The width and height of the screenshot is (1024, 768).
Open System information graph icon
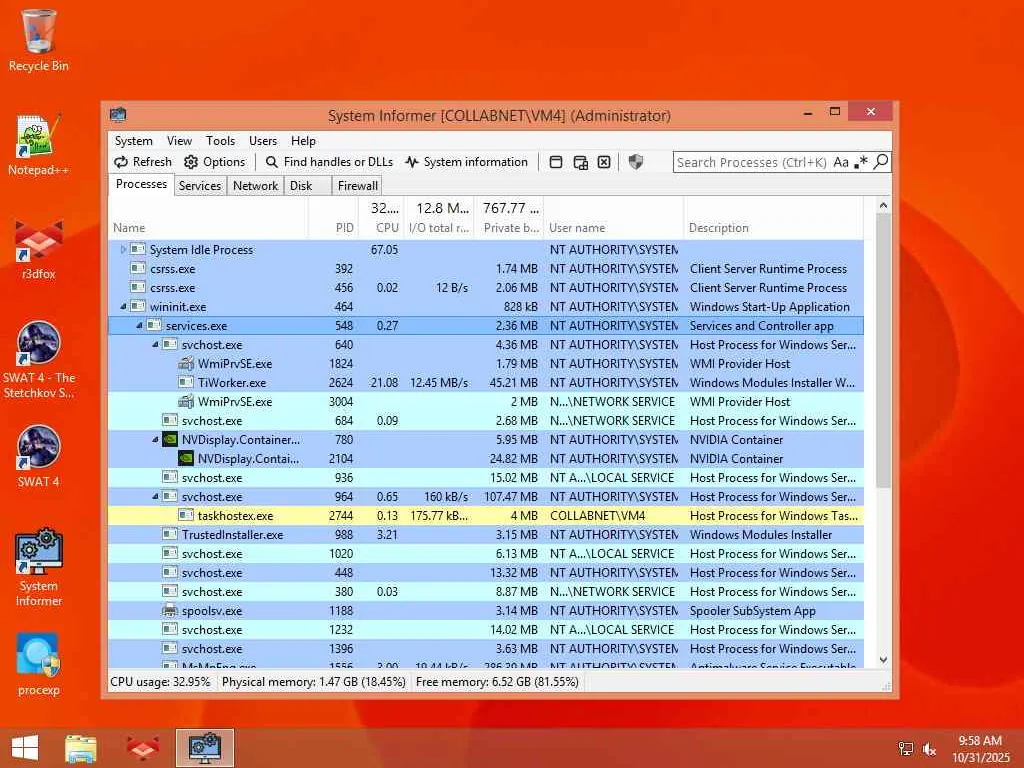(411, 162)
